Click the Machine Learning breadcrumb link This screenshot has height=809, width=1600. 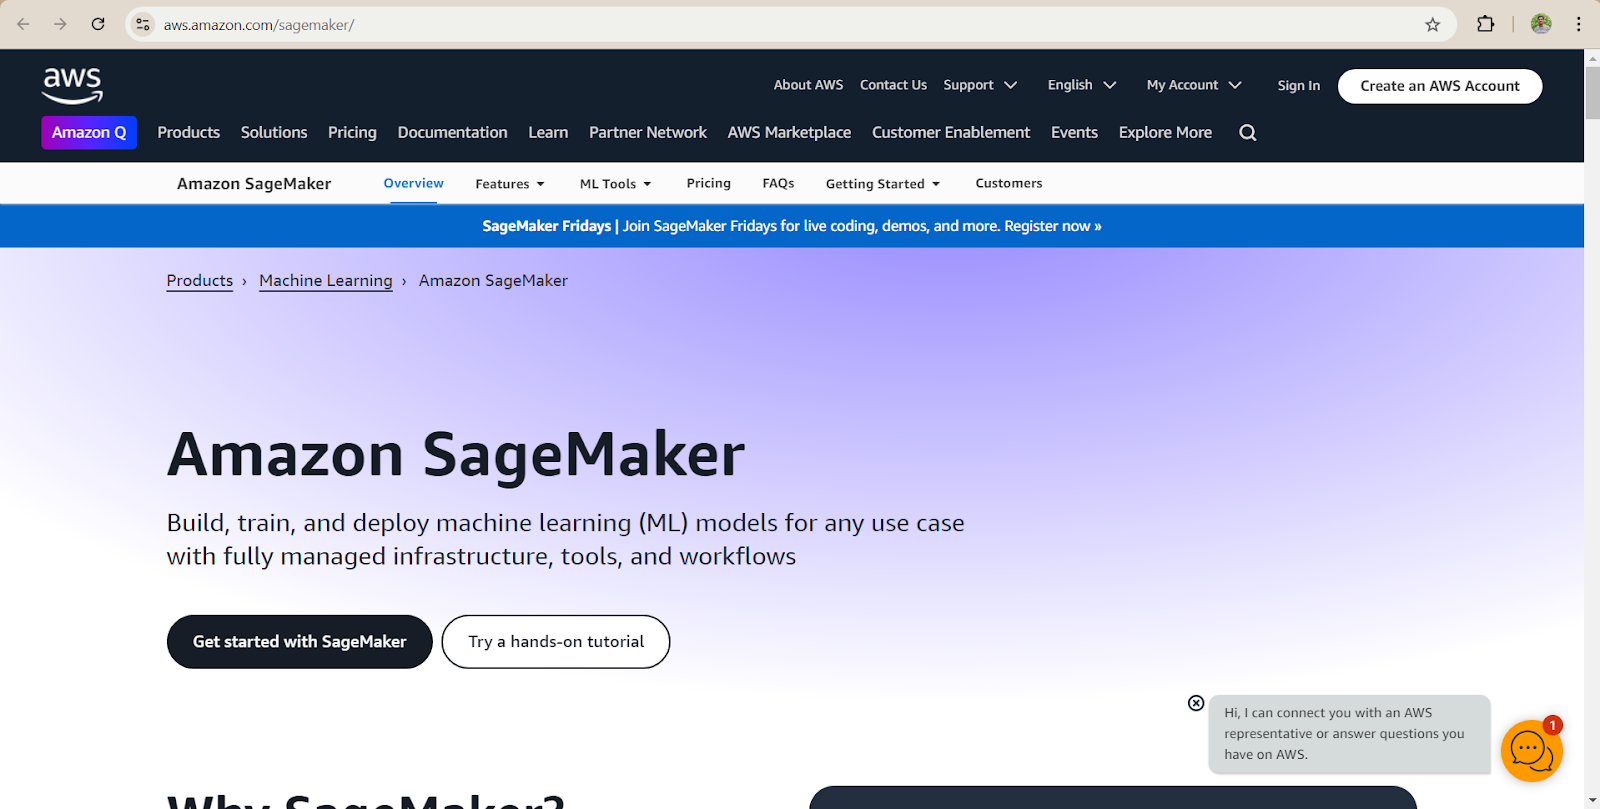326,281
